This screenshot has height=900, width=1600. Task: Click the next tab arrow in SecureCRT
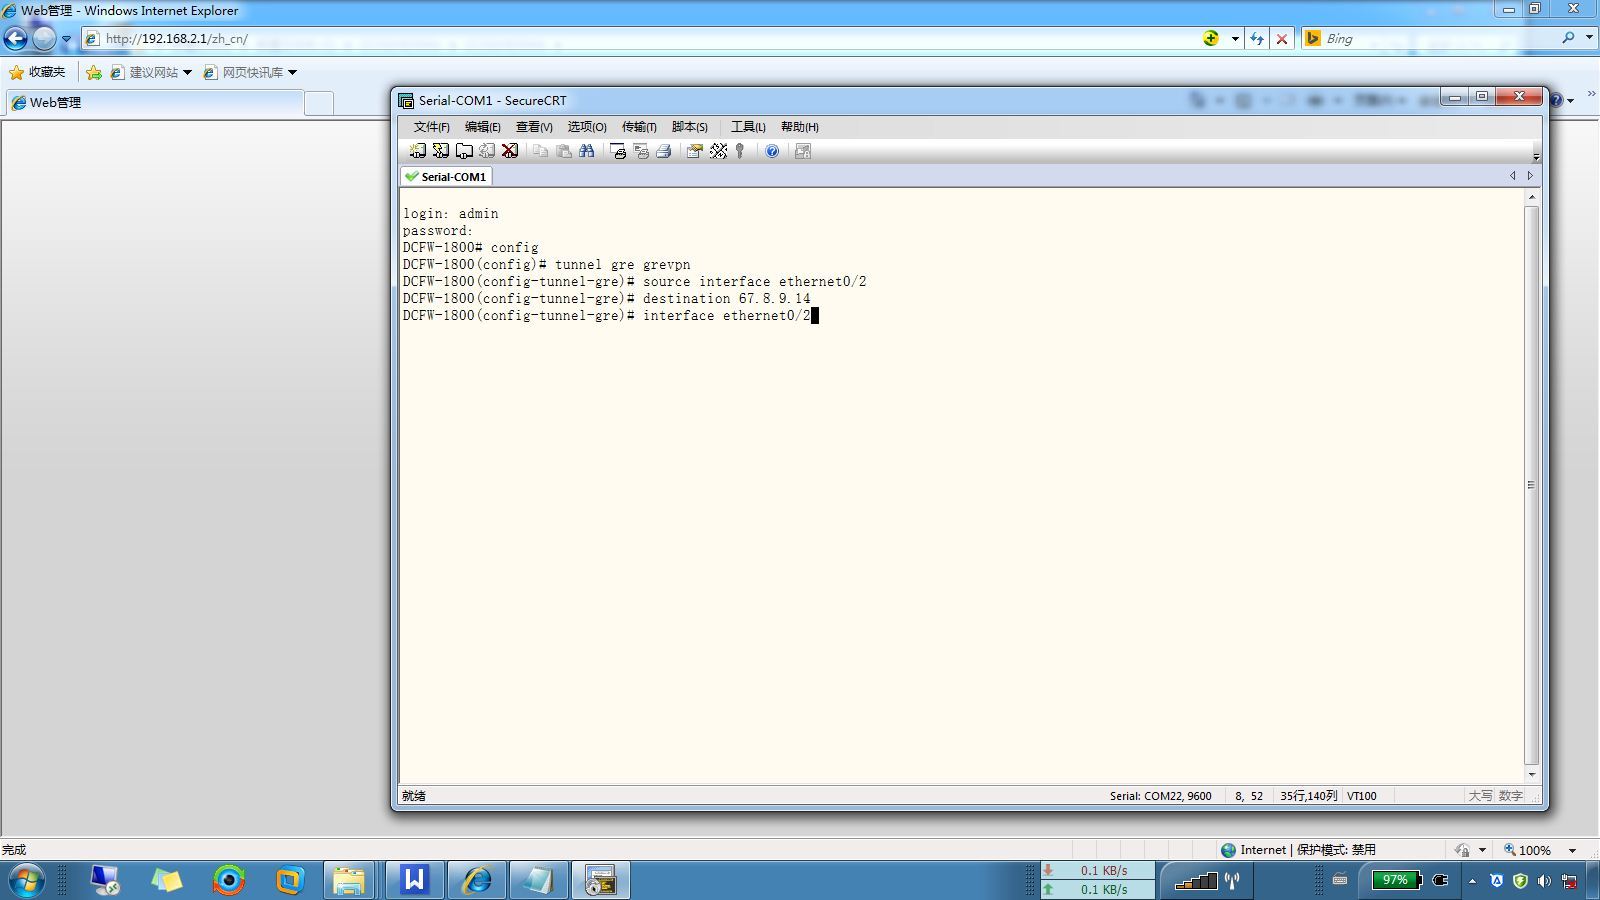pyautogui.click(x=1530, y=176)
